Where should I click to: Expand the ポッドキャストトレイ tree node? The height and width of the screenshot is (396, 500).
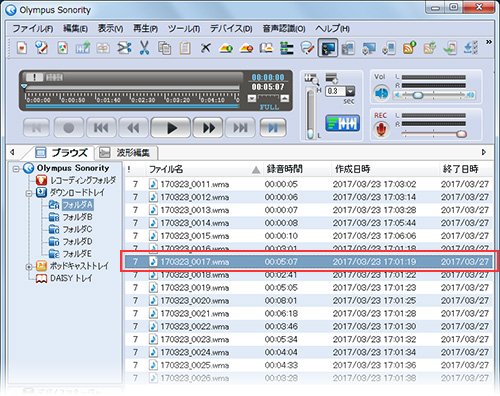point(29,267)
